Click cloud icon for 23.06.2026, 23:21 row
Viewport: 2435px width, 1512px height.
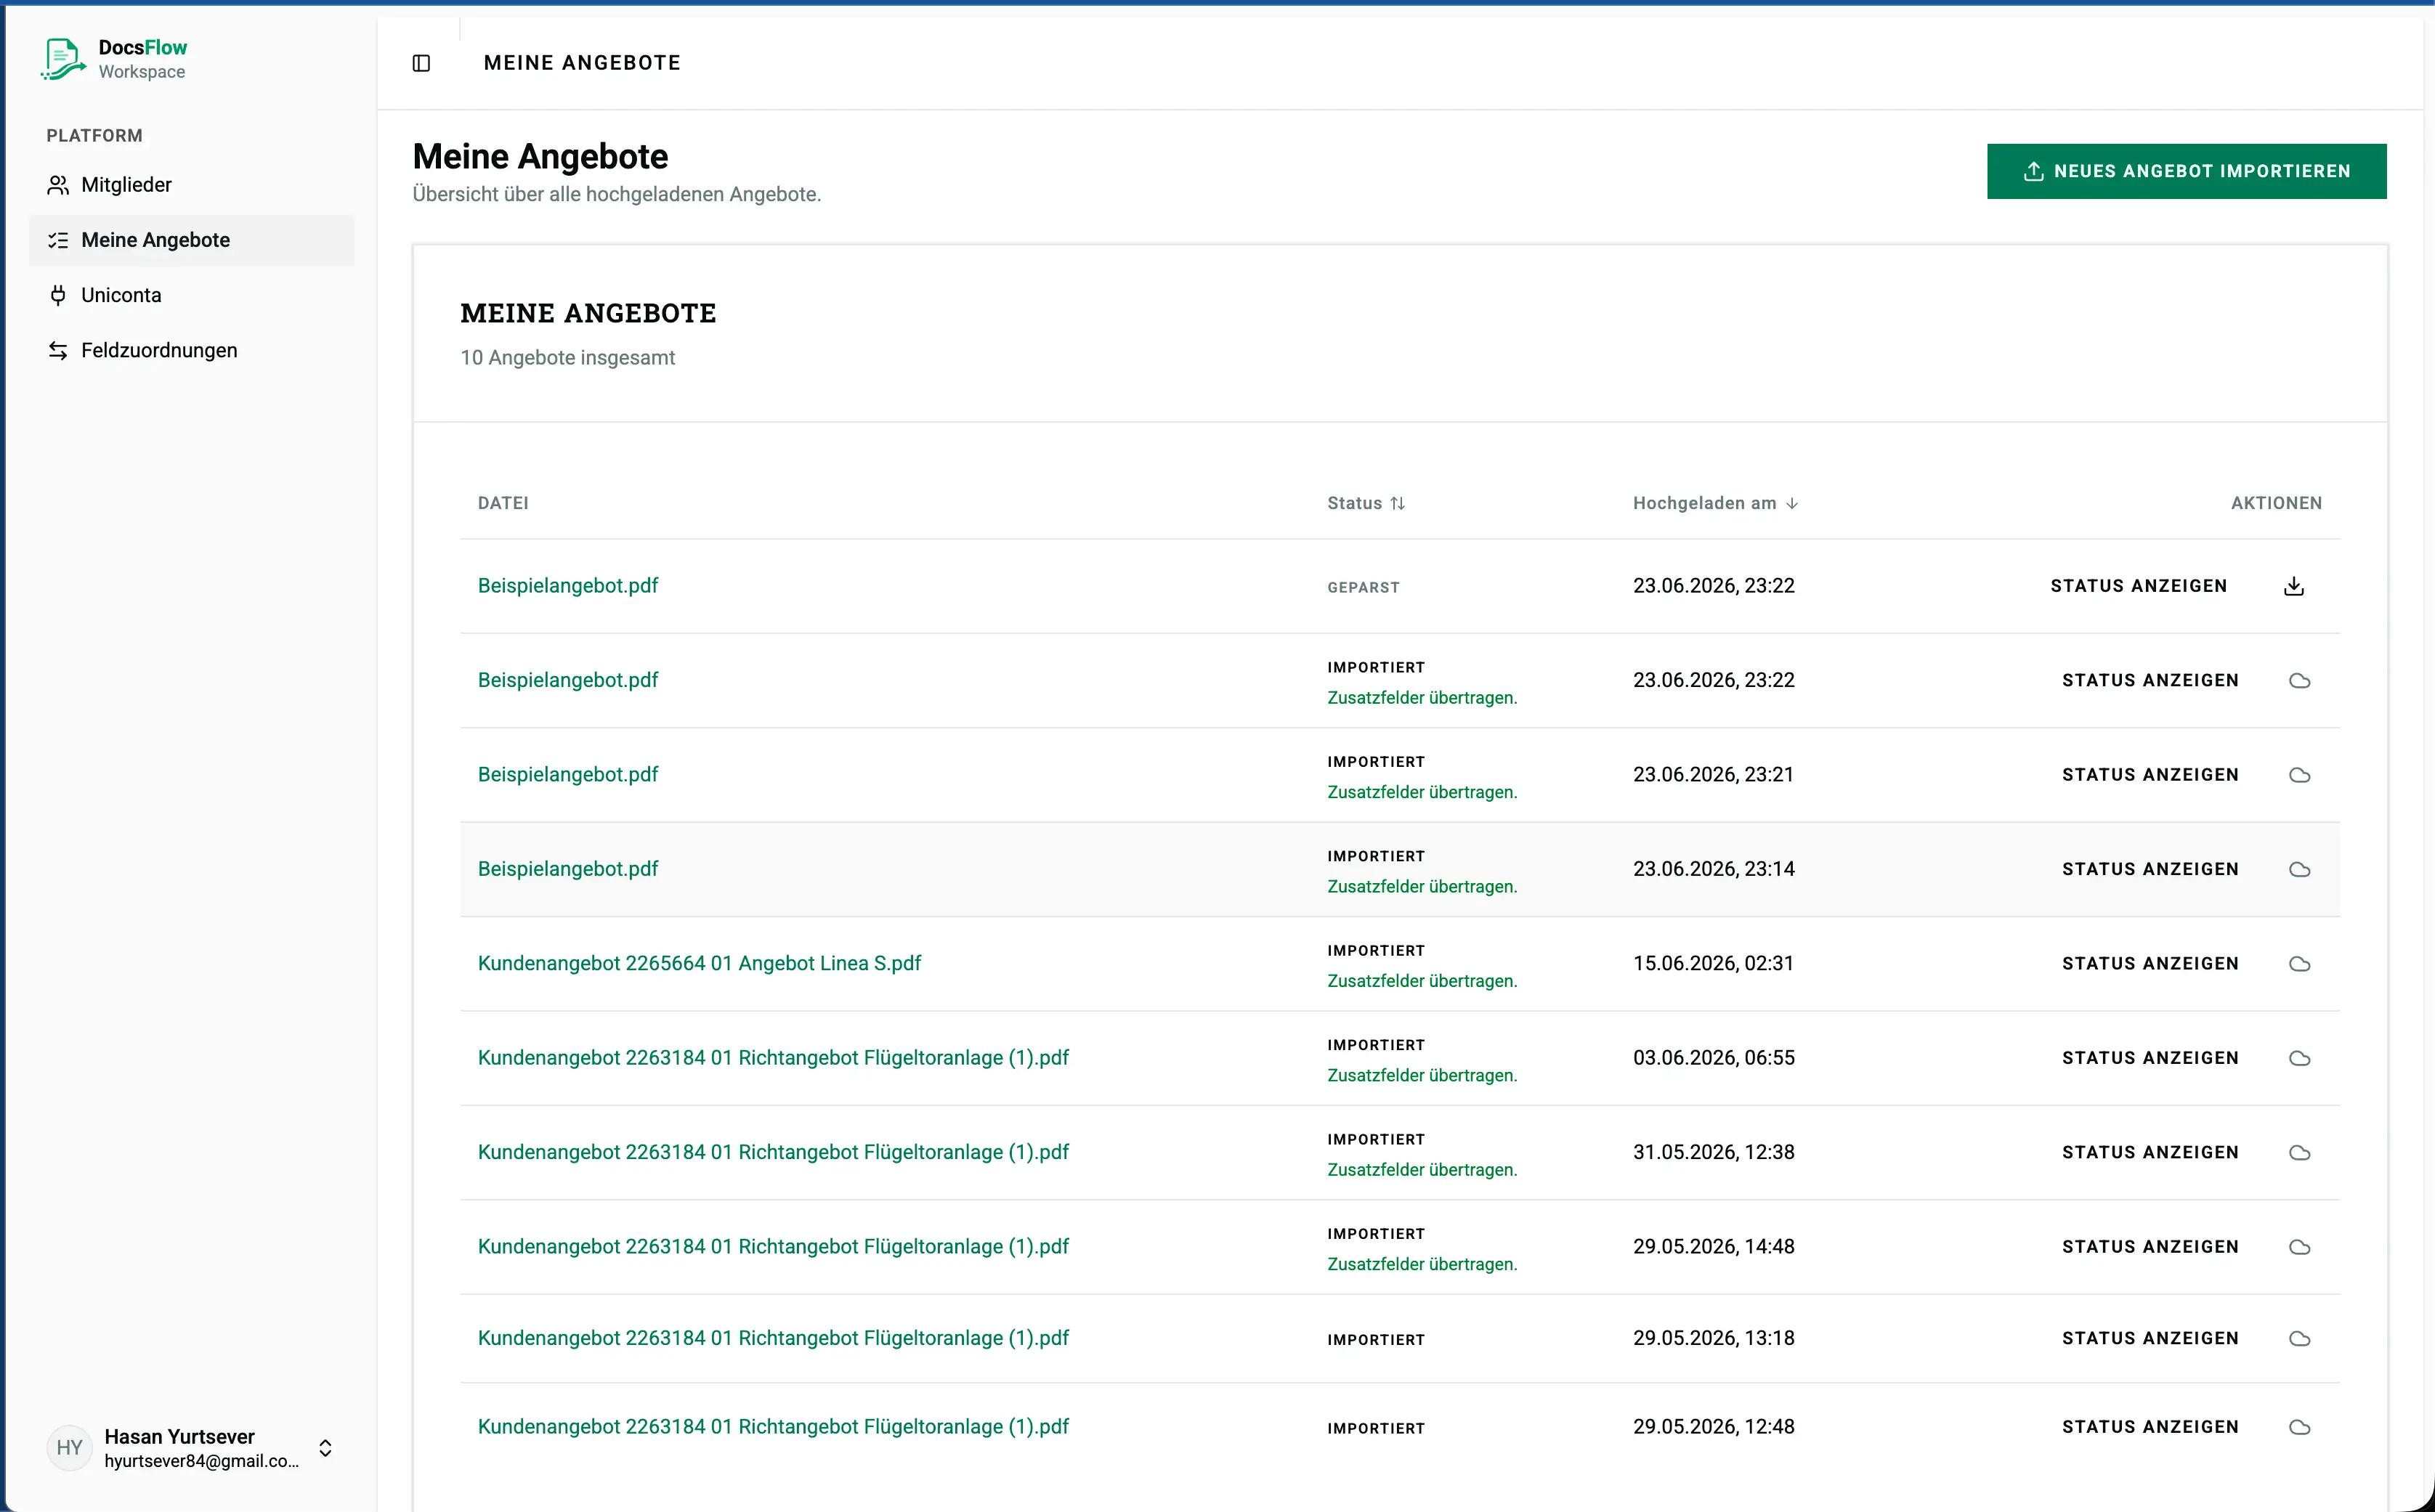coord(2299,775)
